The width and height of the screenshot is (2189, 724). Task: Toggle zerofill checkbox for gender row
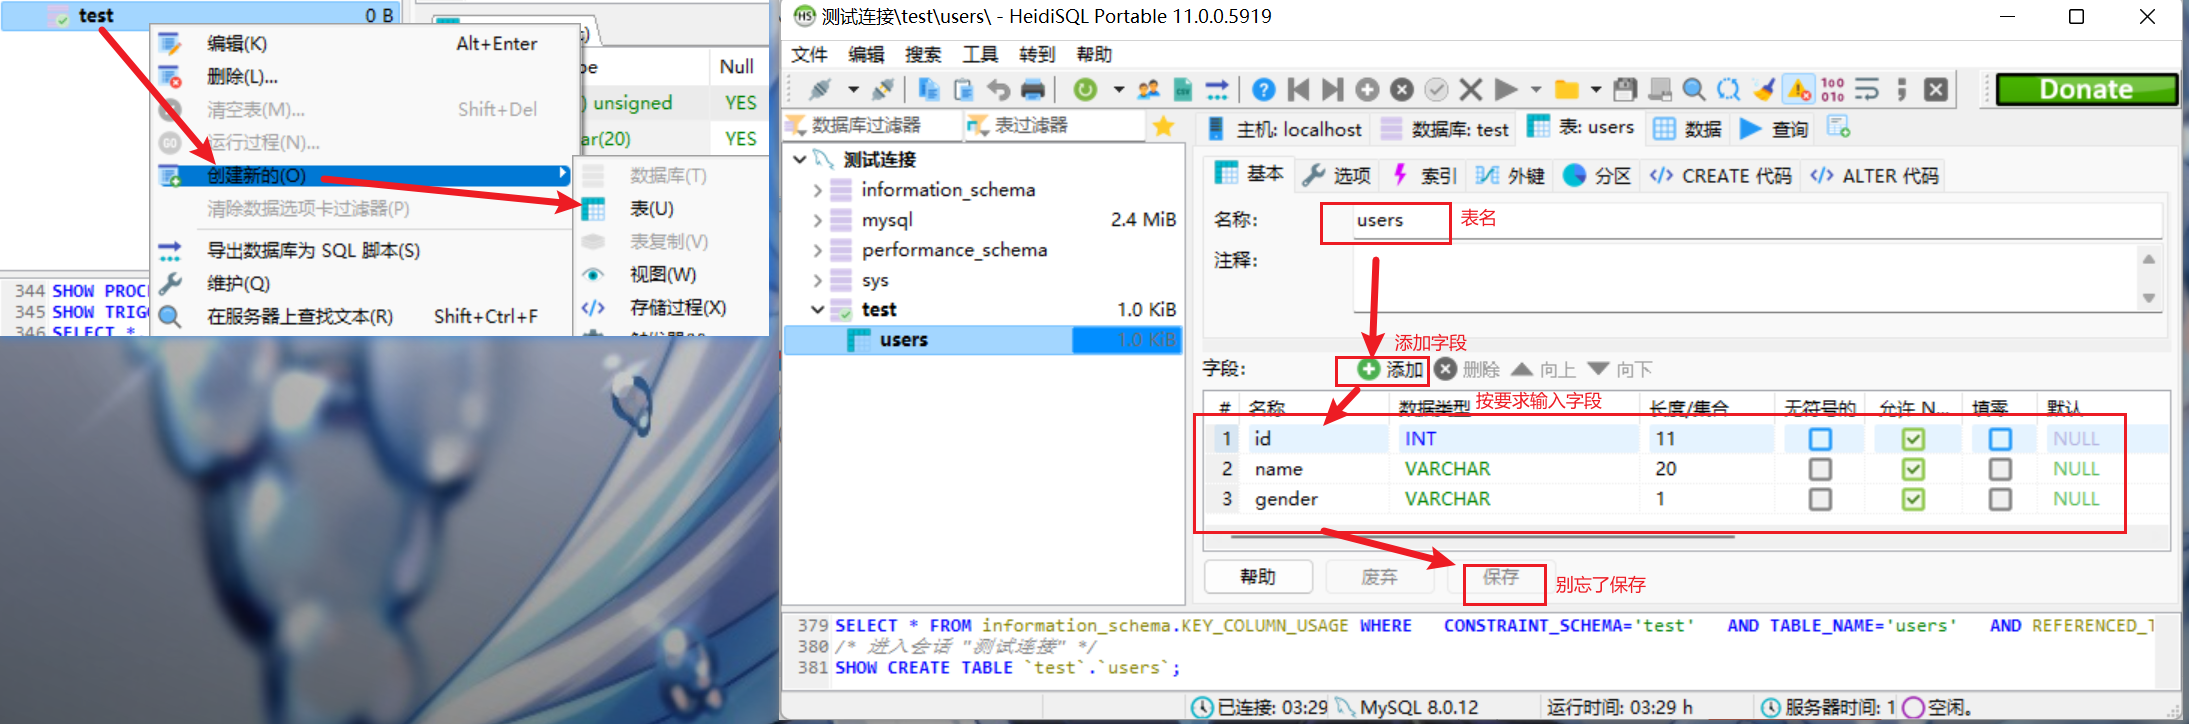pyautogui.click(x=2000, y=499)
